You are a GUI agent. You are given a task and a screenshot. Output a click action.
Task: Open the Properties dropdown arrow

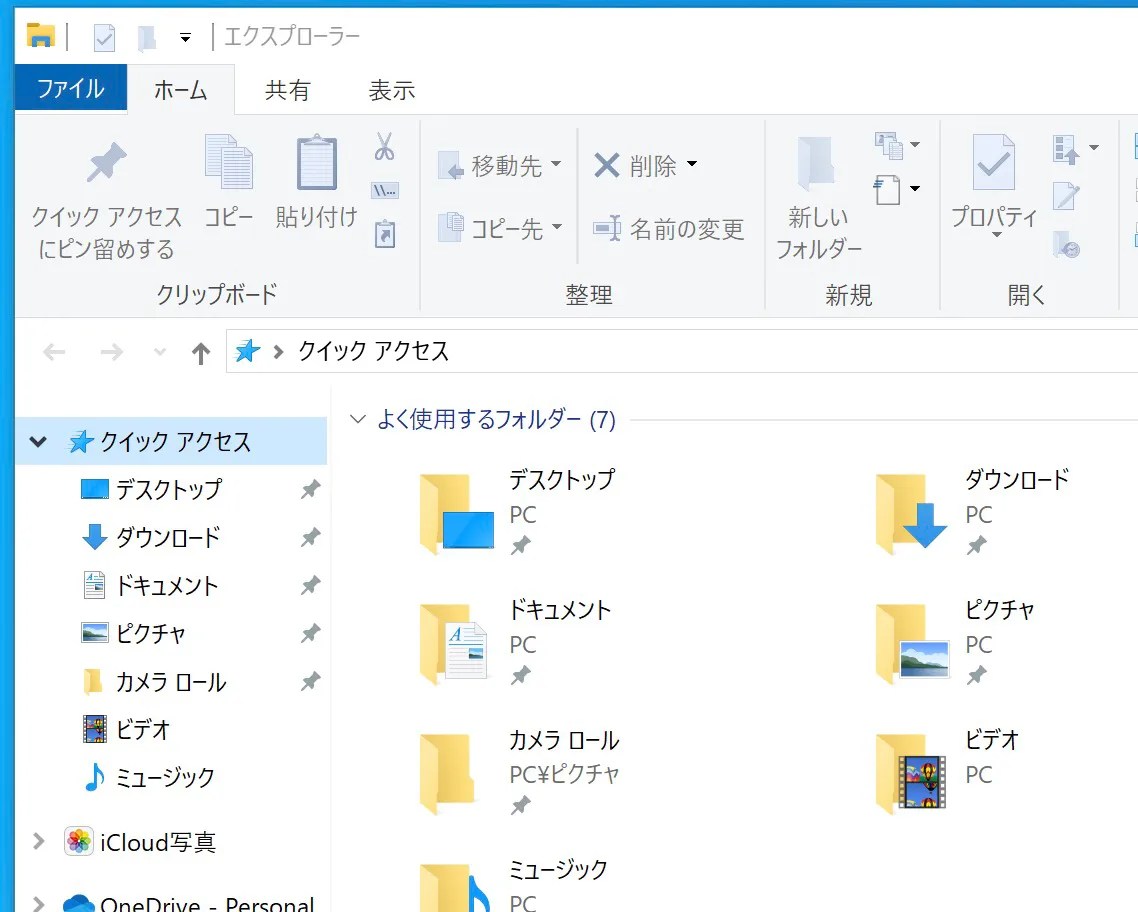point(996,234)
